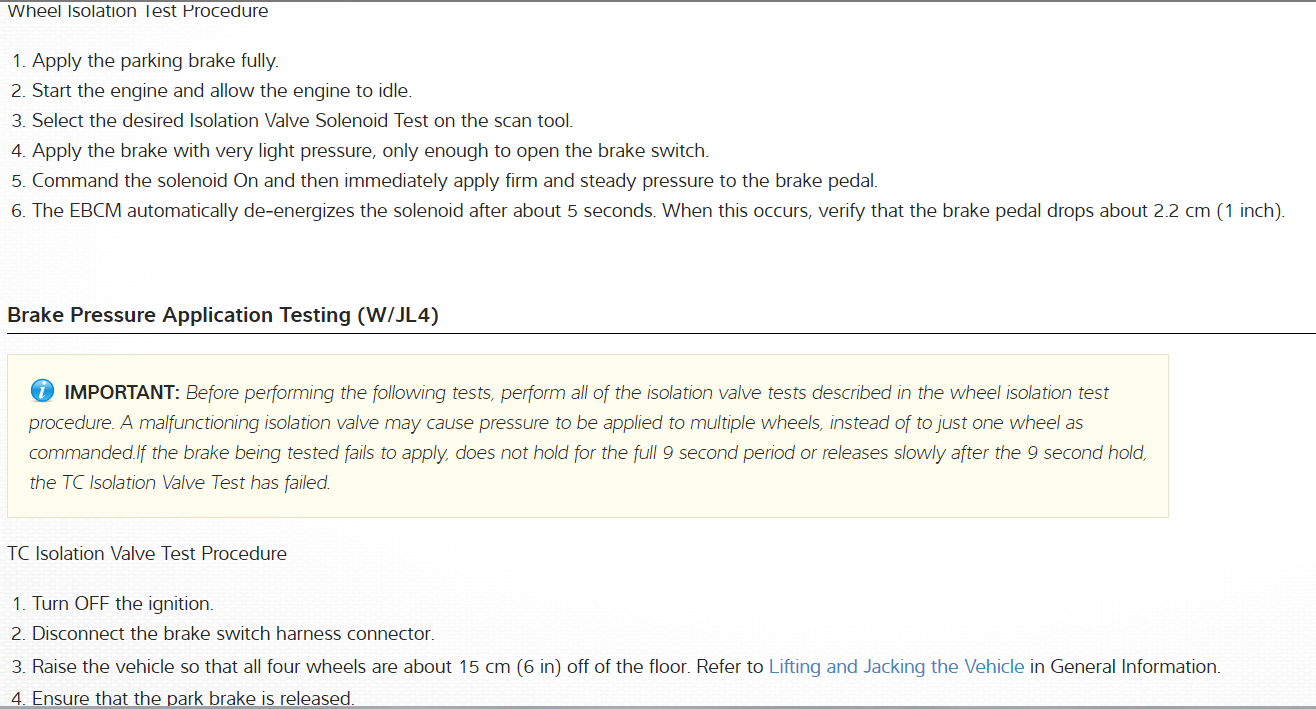Viewport: 1316px width, 709px height.
Task: Click the Brake Pressure Application Testing (W/JL4) heading
Action: (223, 315)
